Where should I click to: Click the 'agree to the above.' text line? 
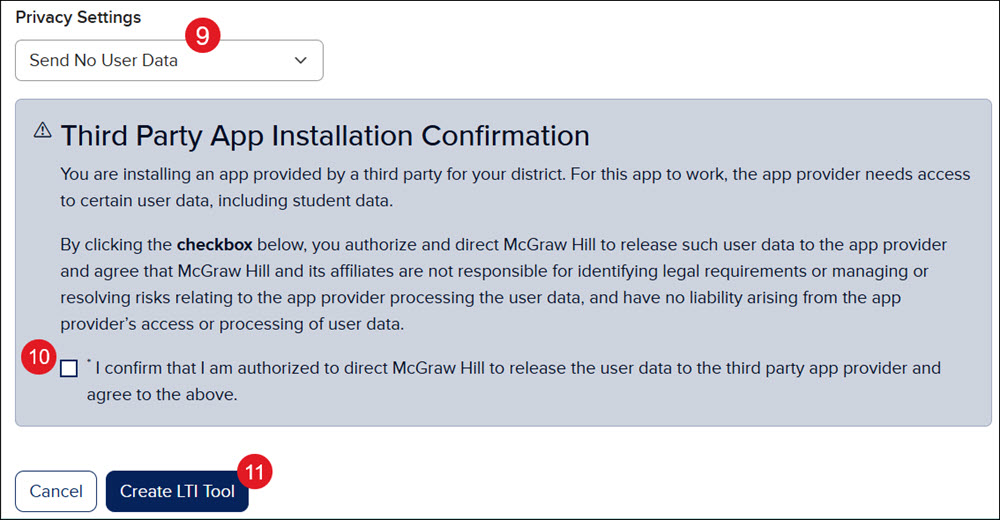(162, 395)
